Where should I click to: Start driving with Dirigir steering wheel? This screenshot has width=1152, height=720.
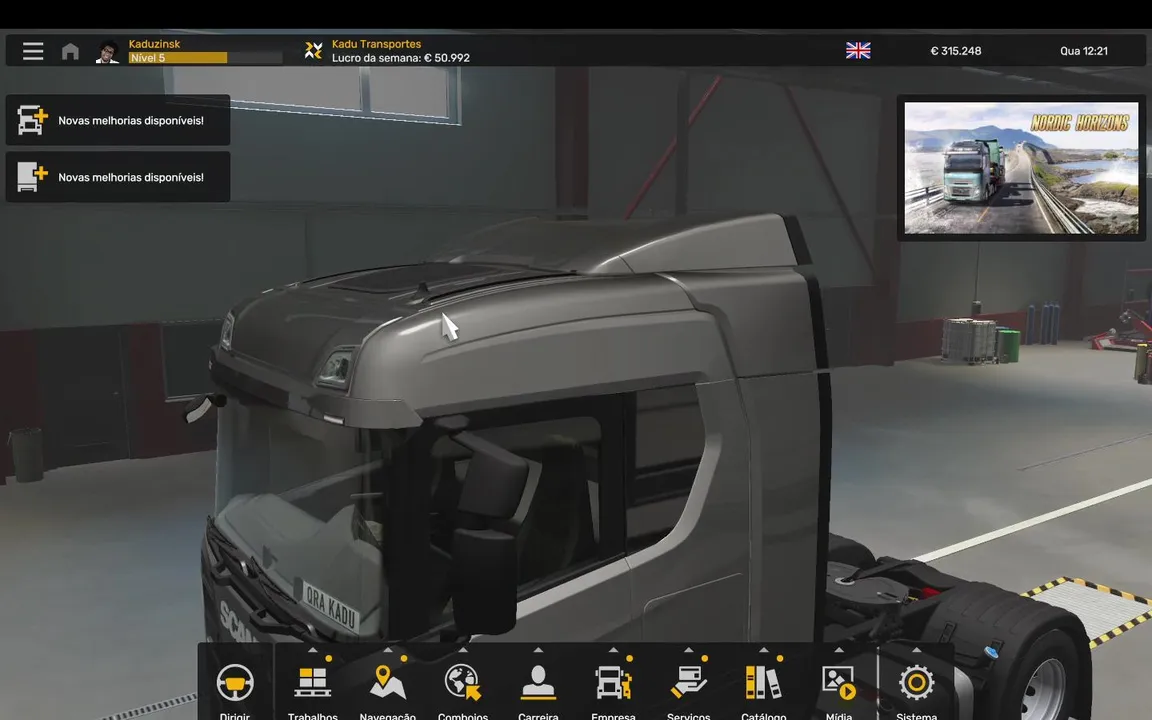(235, 683)
